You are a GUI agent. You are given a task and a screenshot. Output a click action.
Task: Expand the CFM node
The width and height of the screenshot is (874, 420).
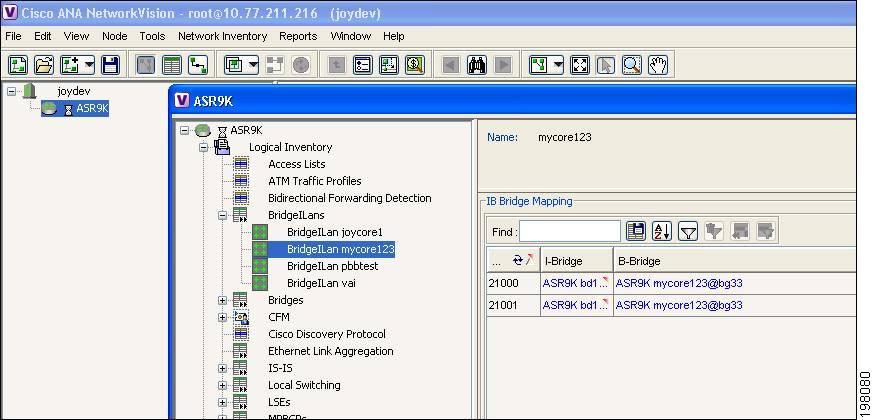pos(222,318)
